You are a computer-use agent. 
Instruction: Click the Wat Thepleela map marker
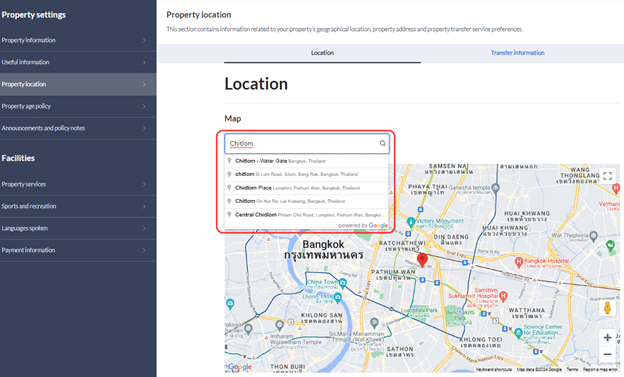pos(594,236)
